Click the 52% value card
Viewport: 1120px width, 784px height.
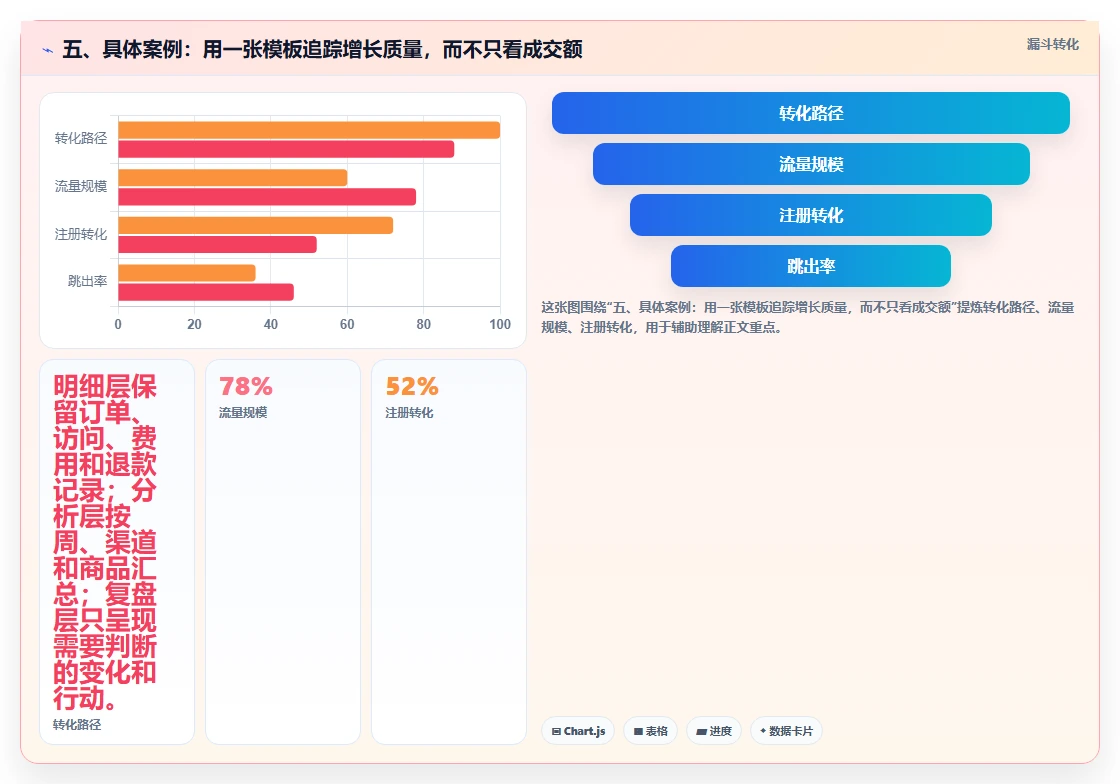tap(449, 552)
